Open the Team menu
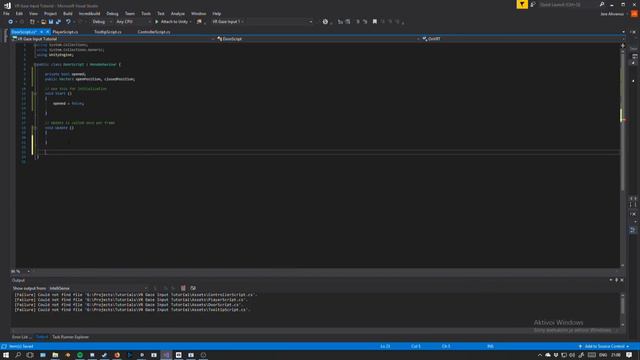640x360 pixels. (130, 13)
